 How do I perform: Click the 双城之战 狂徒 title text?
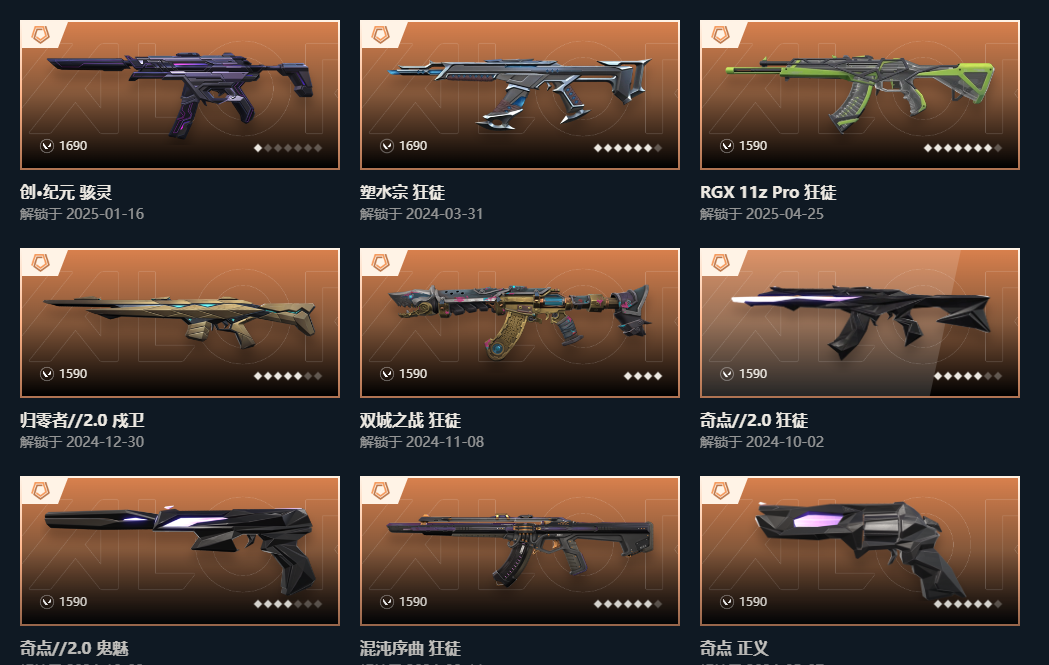(x=410, y=420)
